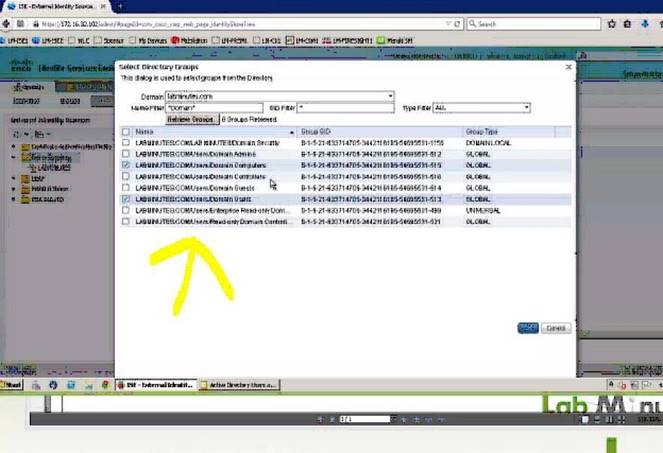This screenshot has height=453, width=663.
Task: Expand the Certificate Authentication Profile tree node
Action: pos(14,146)
